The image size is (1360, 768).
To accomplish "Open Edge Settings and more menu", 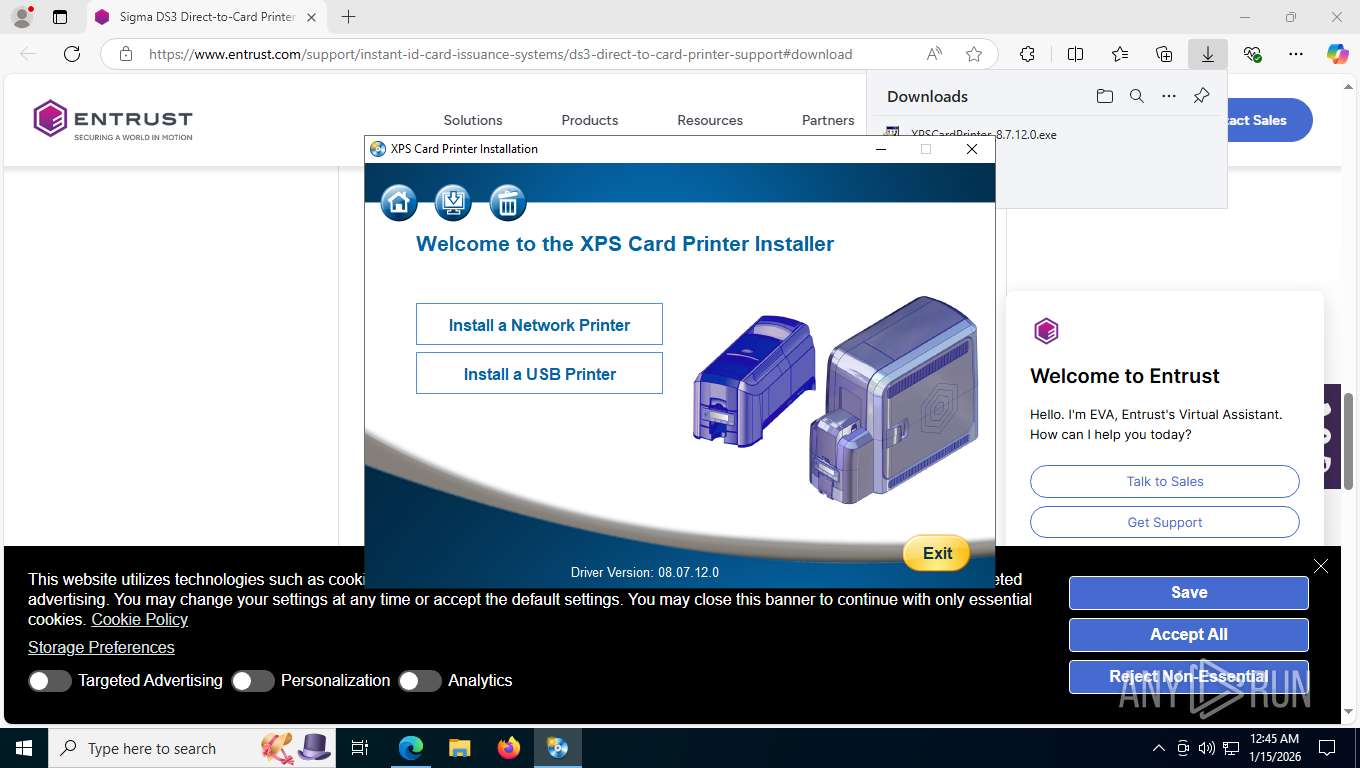I will (x=1296, y=54).
